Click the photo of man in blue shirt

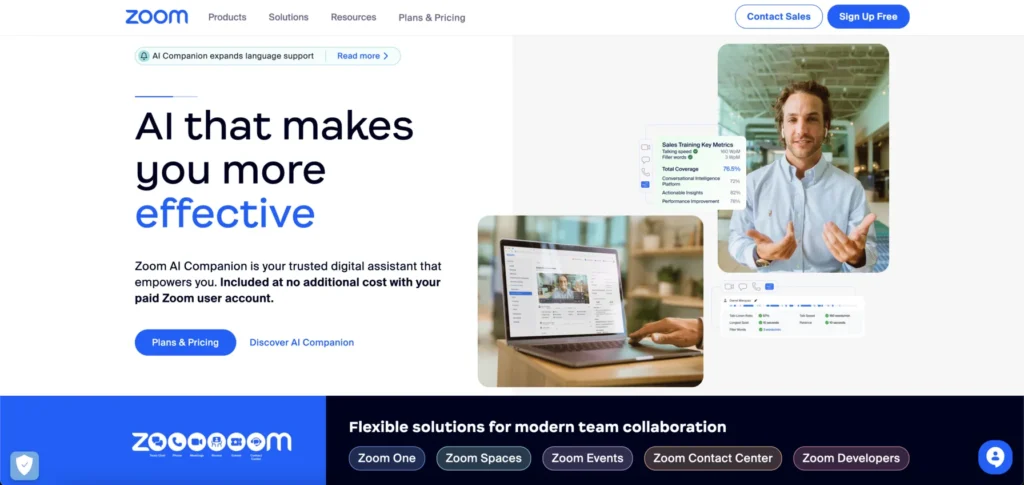tap(803, 158)
